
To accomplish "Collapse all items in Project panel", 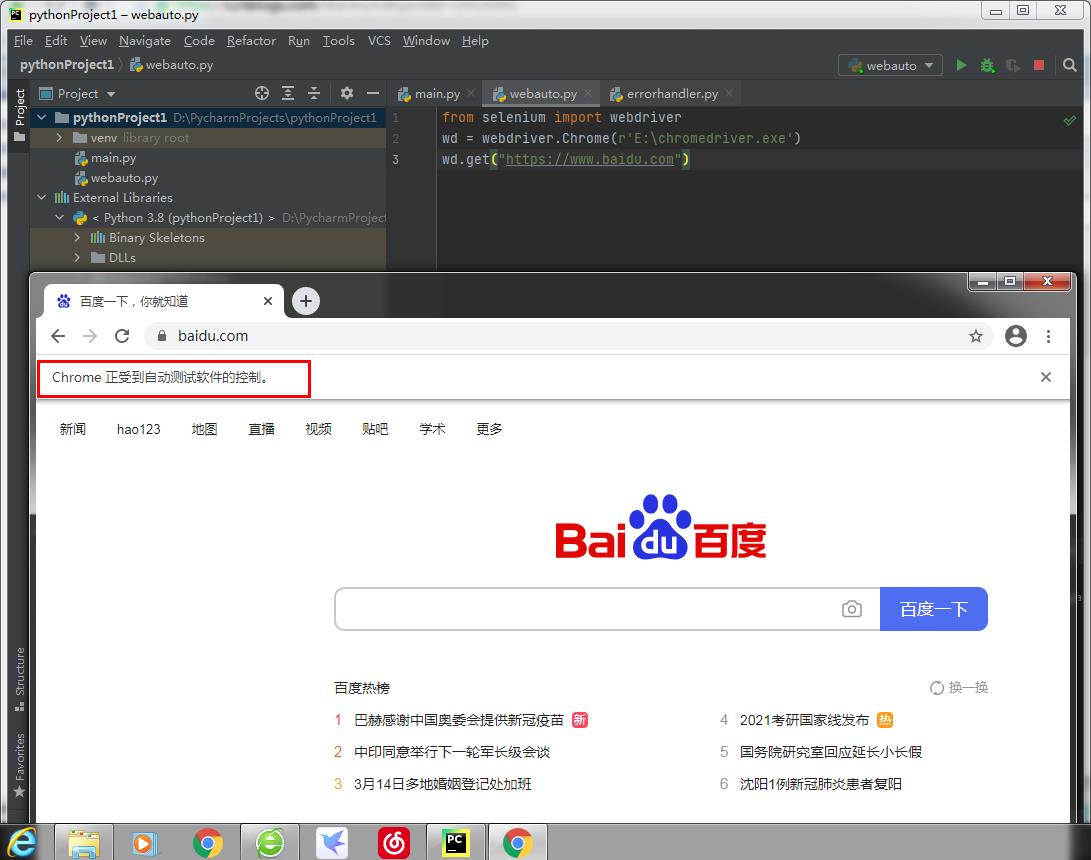I will pyautogui.click(x=314, y=93).
